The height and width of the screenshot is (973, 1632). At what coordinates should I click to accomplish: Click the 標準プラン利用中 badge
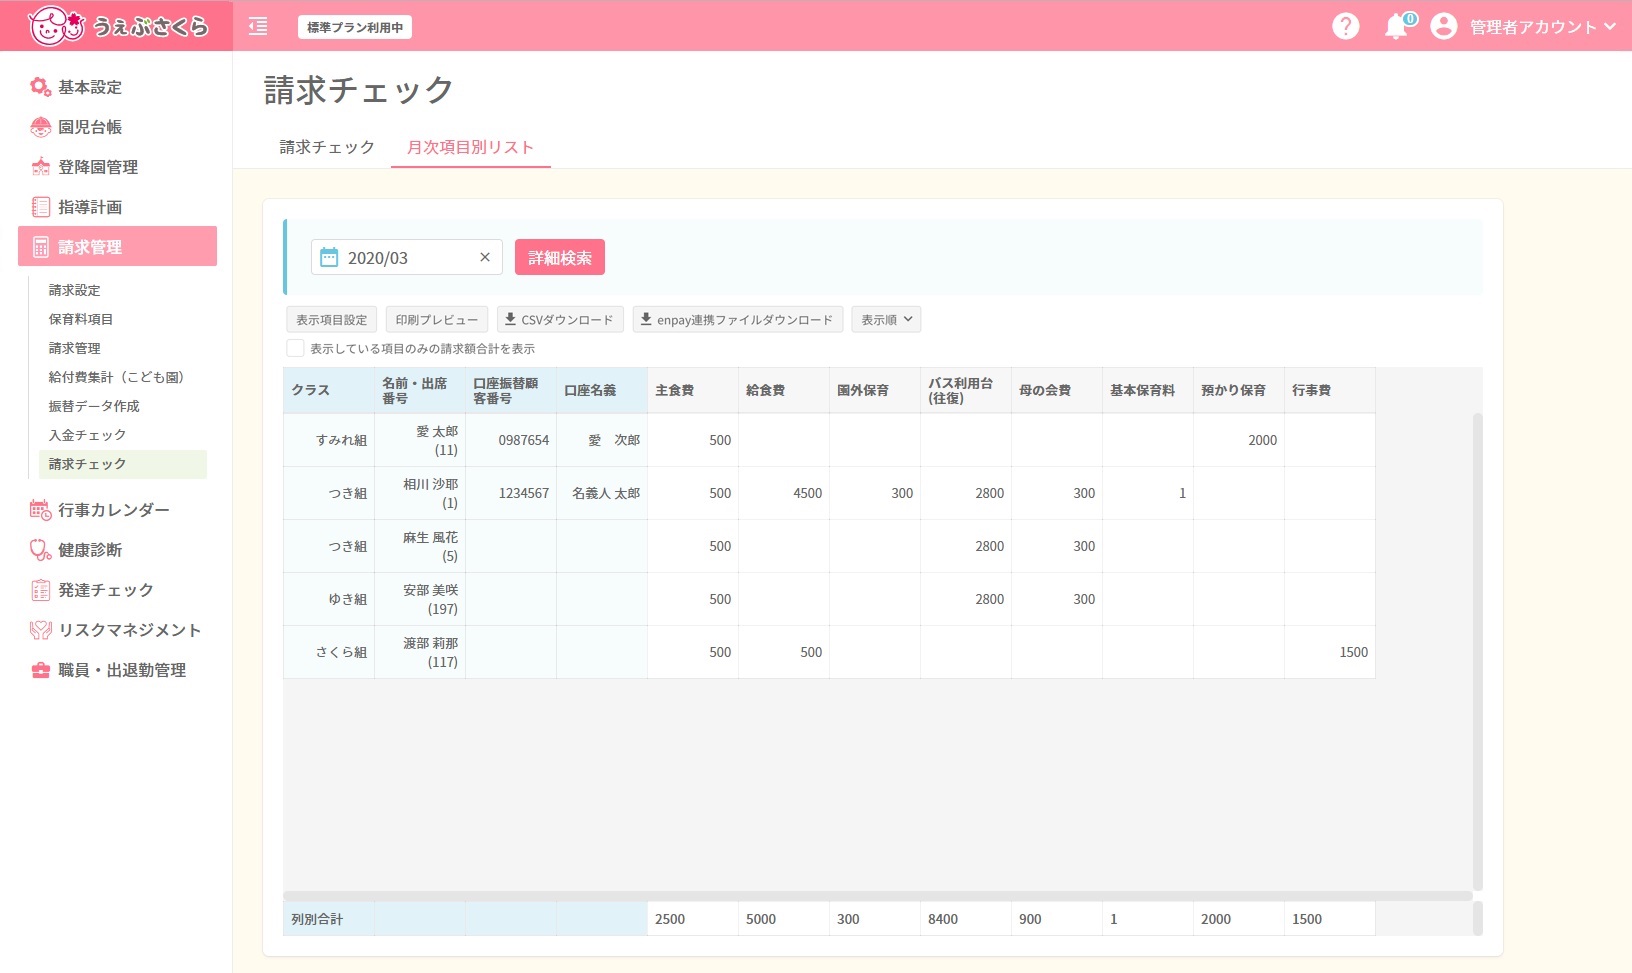pyautogui.click(x=355, y=27)
